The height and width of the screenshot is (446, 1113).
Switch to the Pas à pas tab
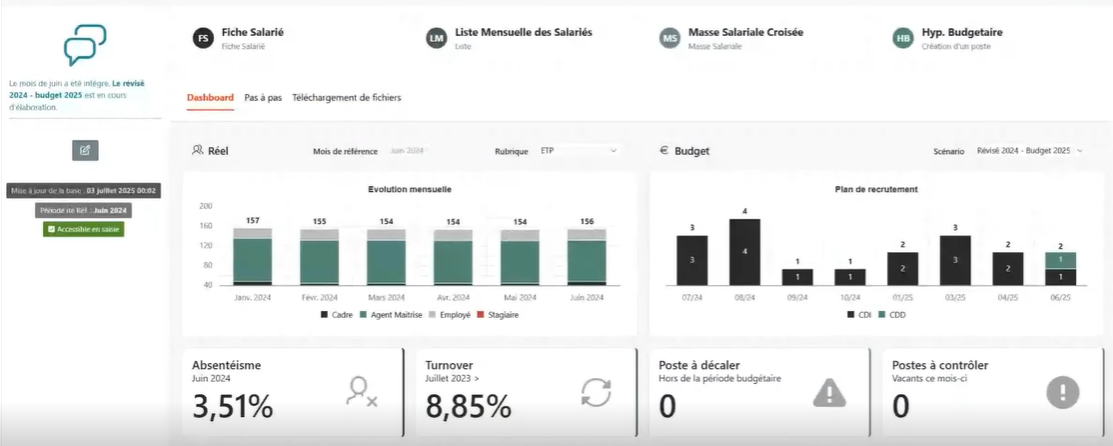point(263,98)
